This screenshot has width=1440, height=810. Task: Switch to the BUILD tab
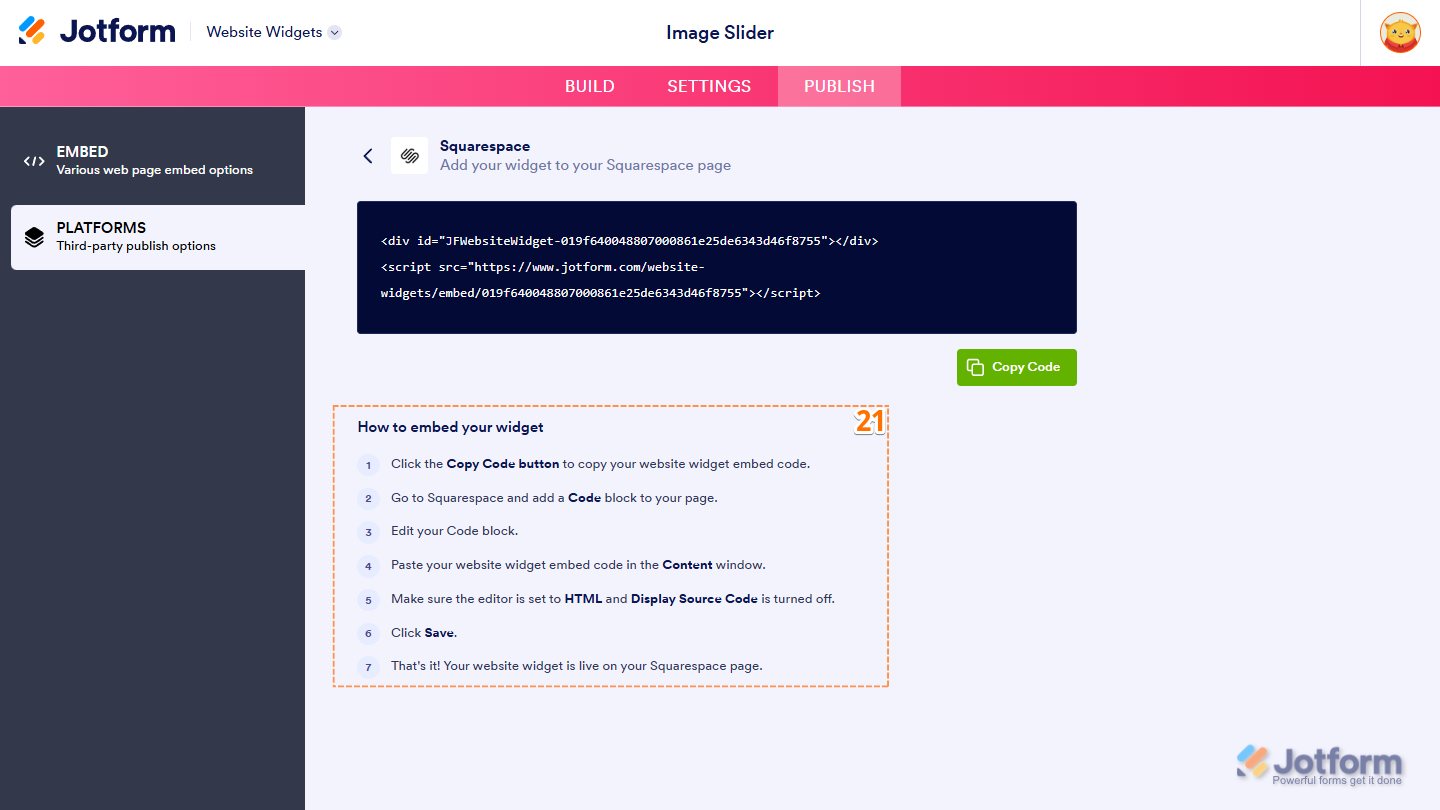tap(590, 86)
